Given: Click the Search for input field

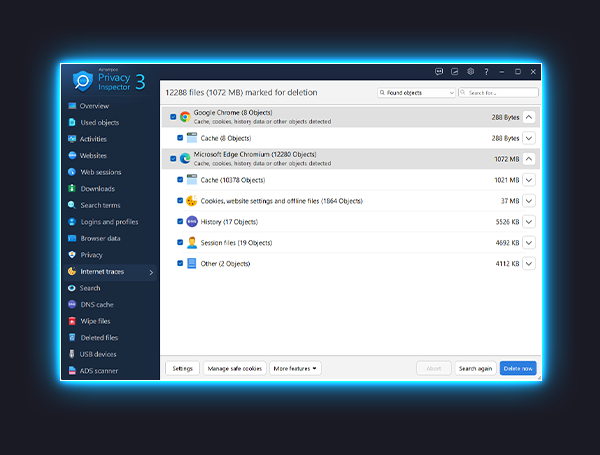Looking at the screenshot, I should click(x=503, y=93).
